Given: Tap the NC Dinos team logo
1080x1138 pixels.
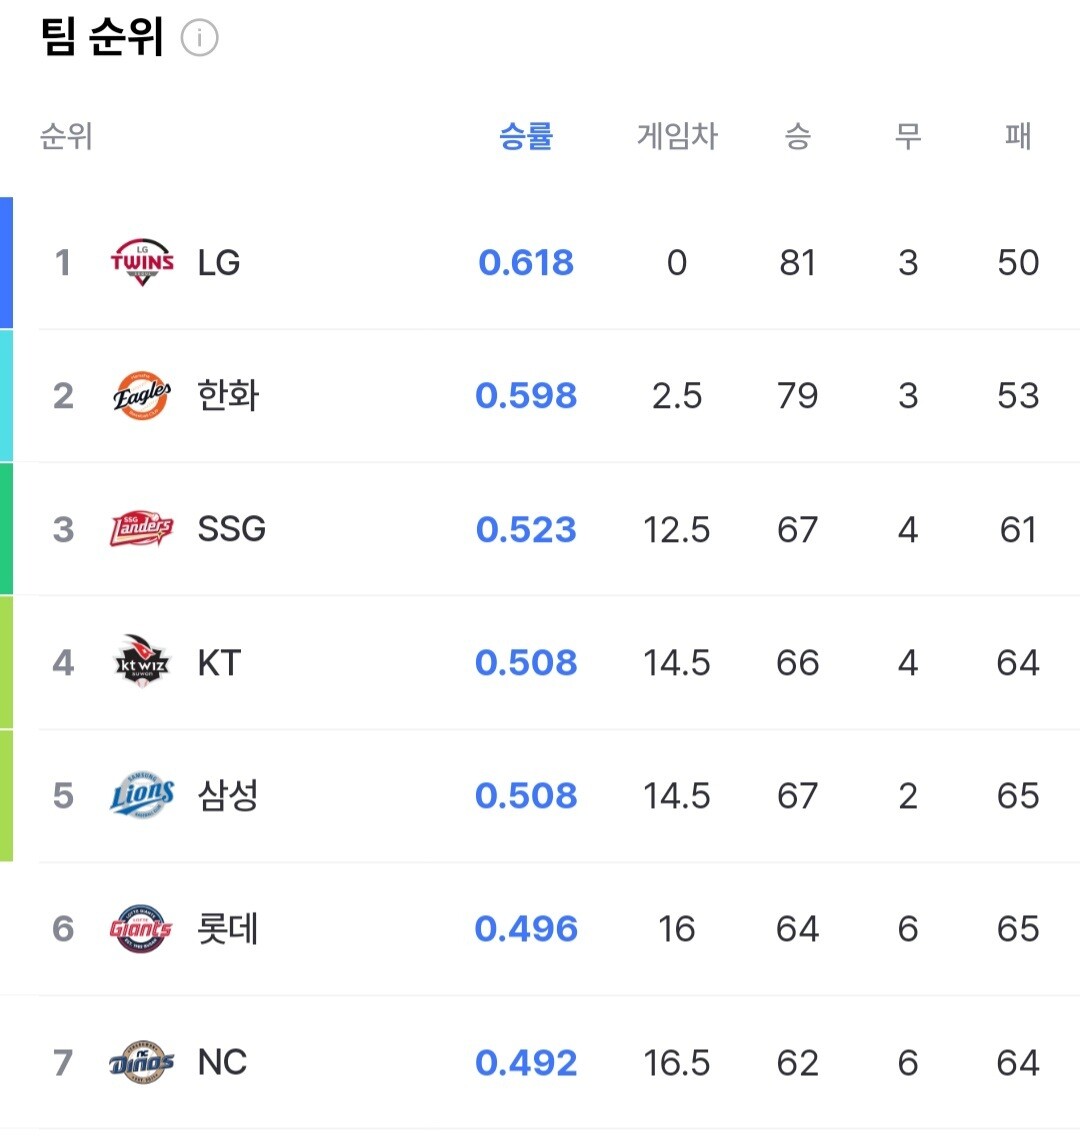Looking at the screenshot, I should (x=142, y=1061).
